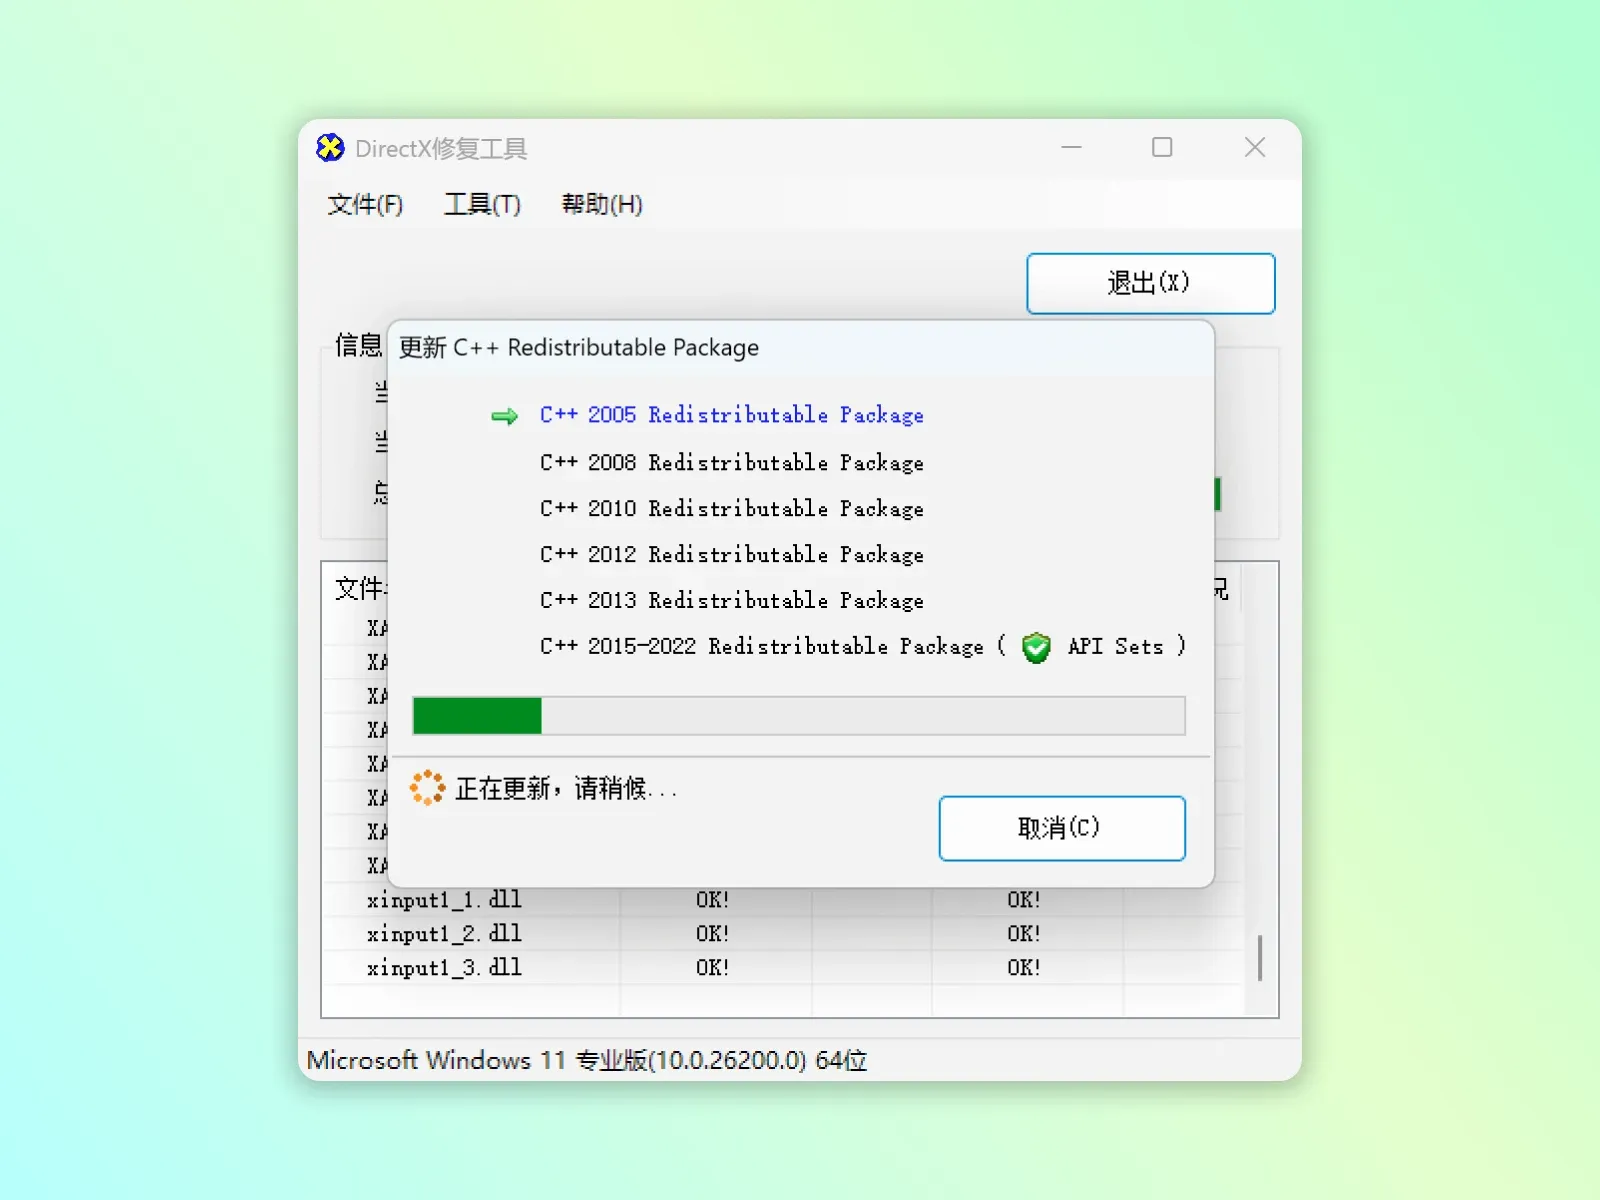Image resolution: width=1600 pixels, height=1200 pixels.
Task: Click the API Sets label
Action: click(x=1115, y=646)
